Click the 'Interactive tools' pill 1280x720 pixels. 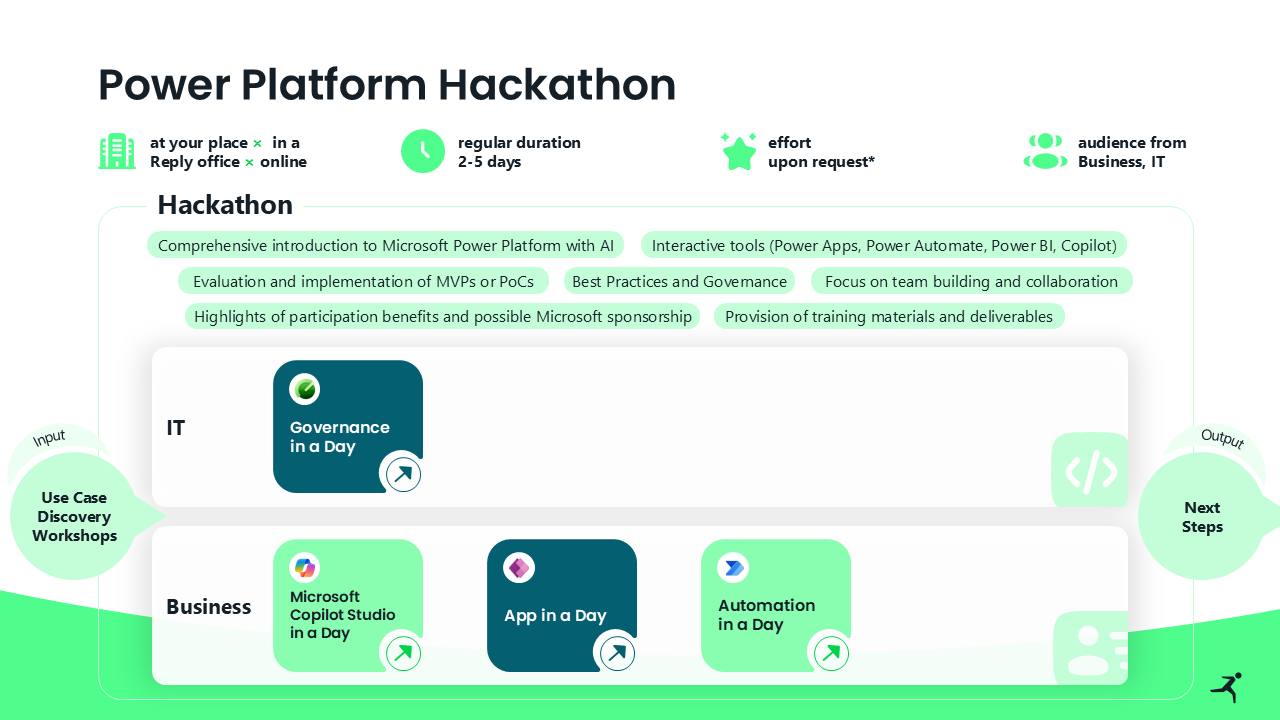pos(884,245)
